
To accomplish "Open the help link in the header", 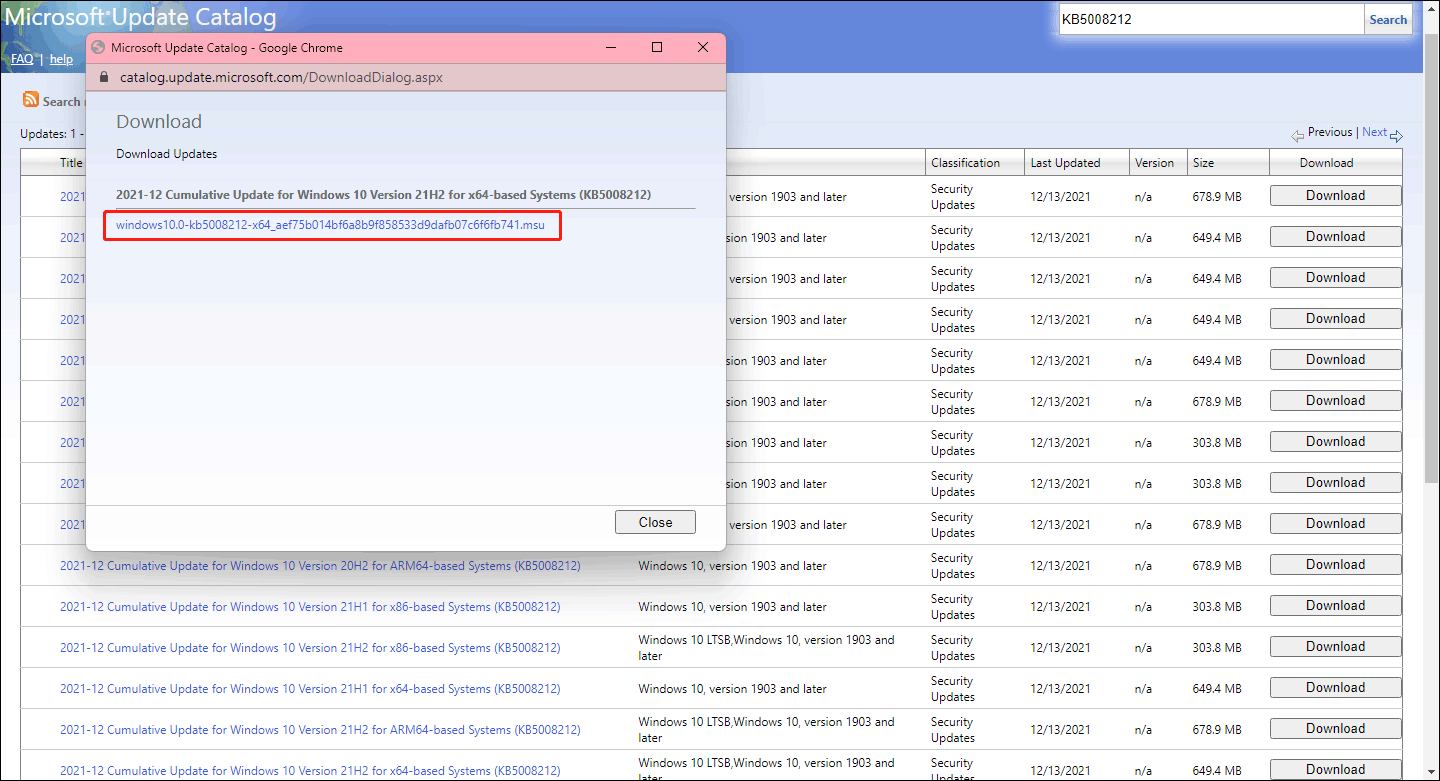I will click(61, 59).
